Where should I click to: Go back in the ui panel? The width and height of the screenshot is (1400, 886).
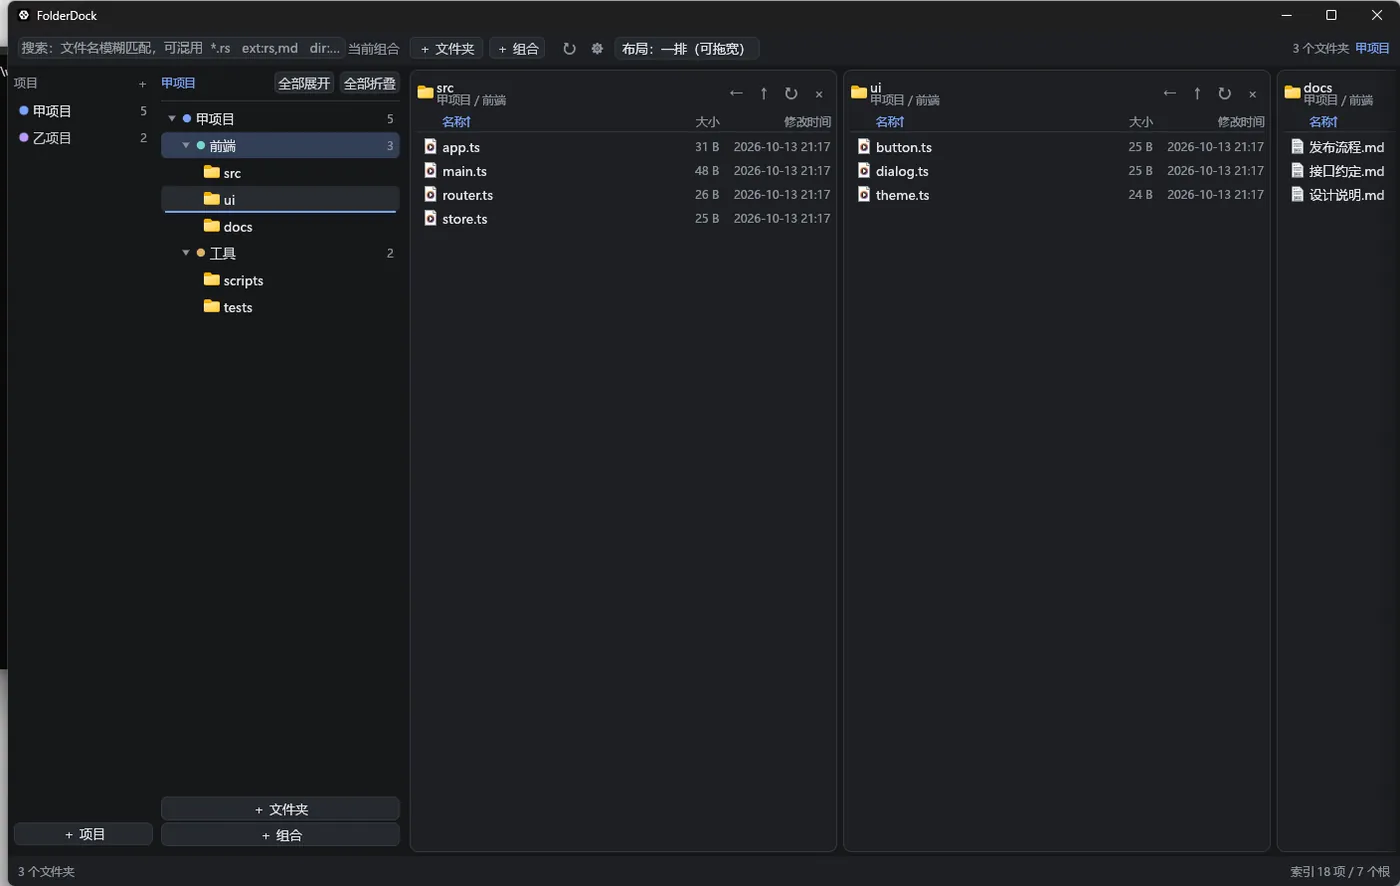coord(1169,93)
